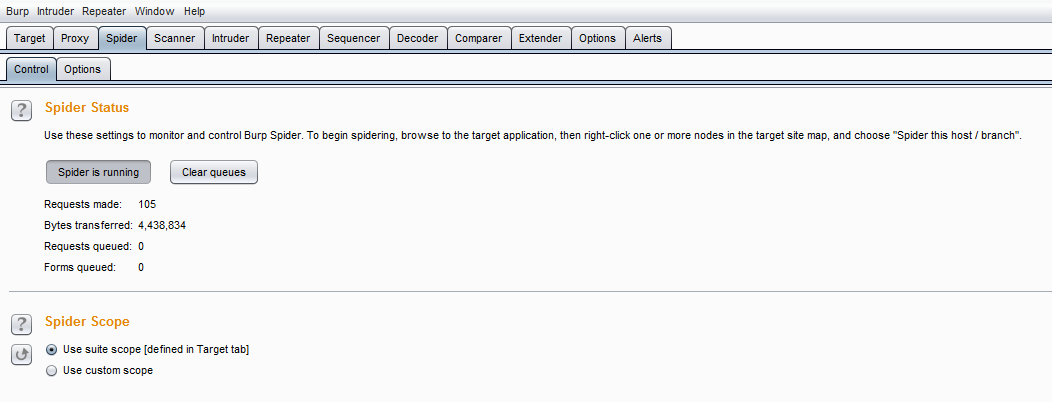
Task: Select Use suite scope radio option
Action: (52, 350)
